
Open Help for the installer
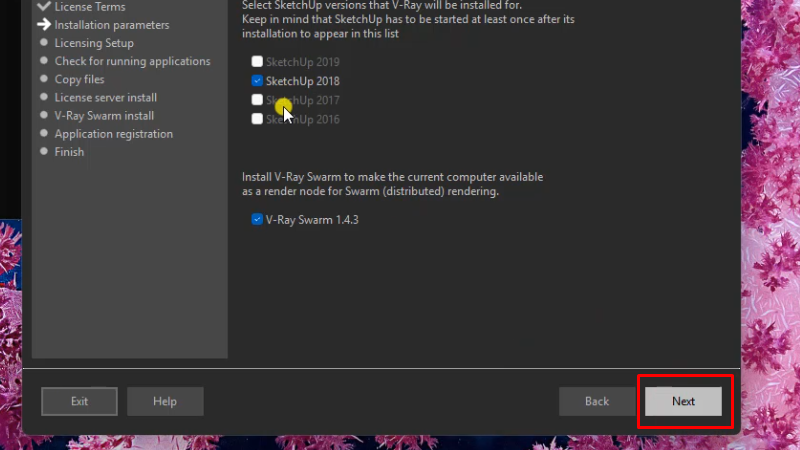(x=165, y=402)
